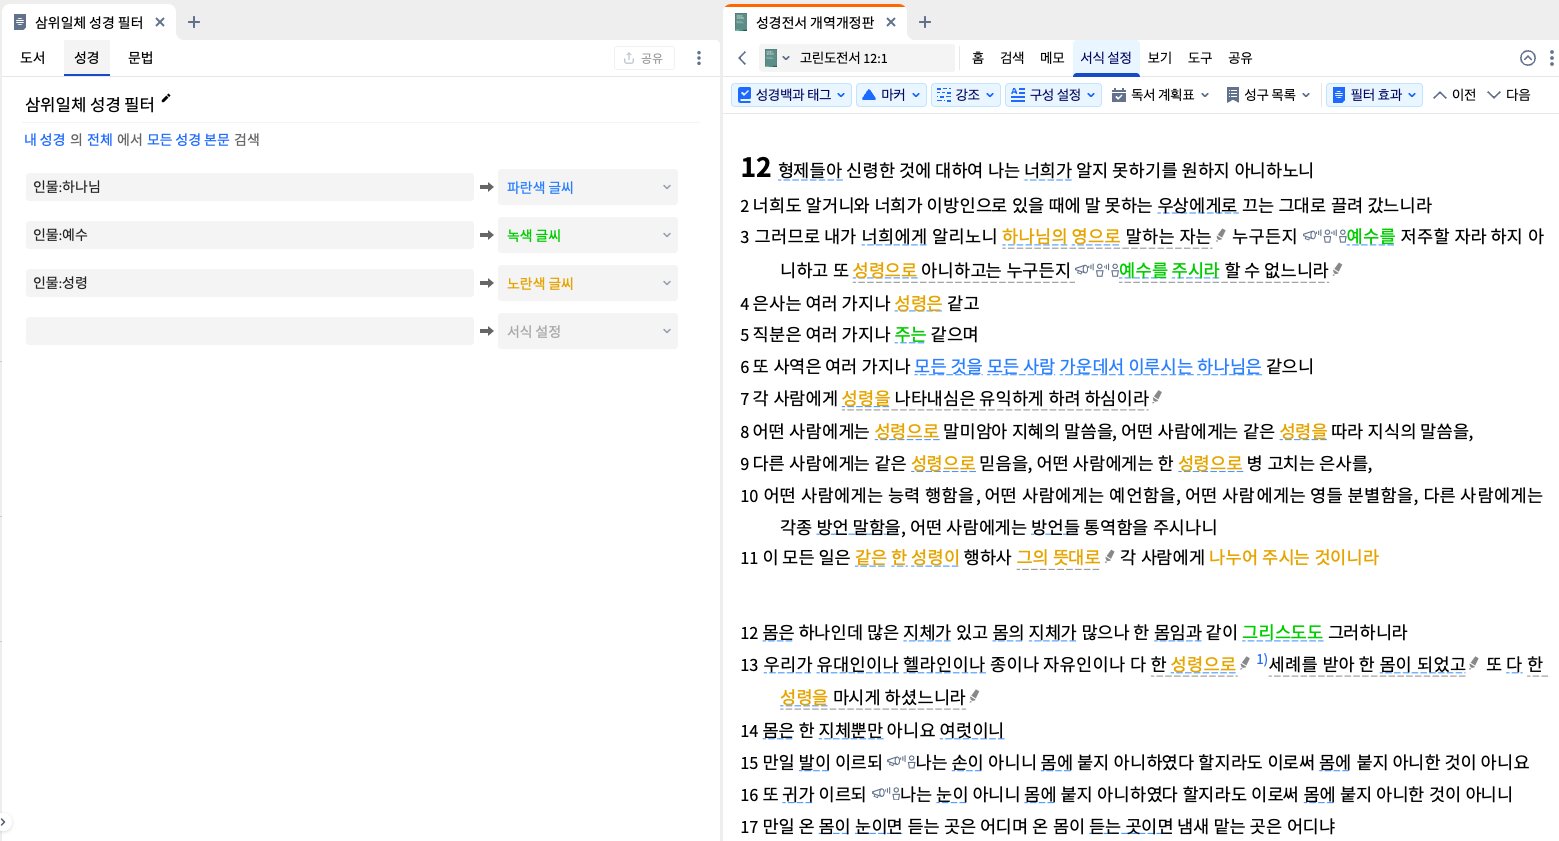Image resolution: width=1559 pixels, height=841 pixels.
Task: Close the 삼위일체 성경 필터 tab
Action: point(160,22)
